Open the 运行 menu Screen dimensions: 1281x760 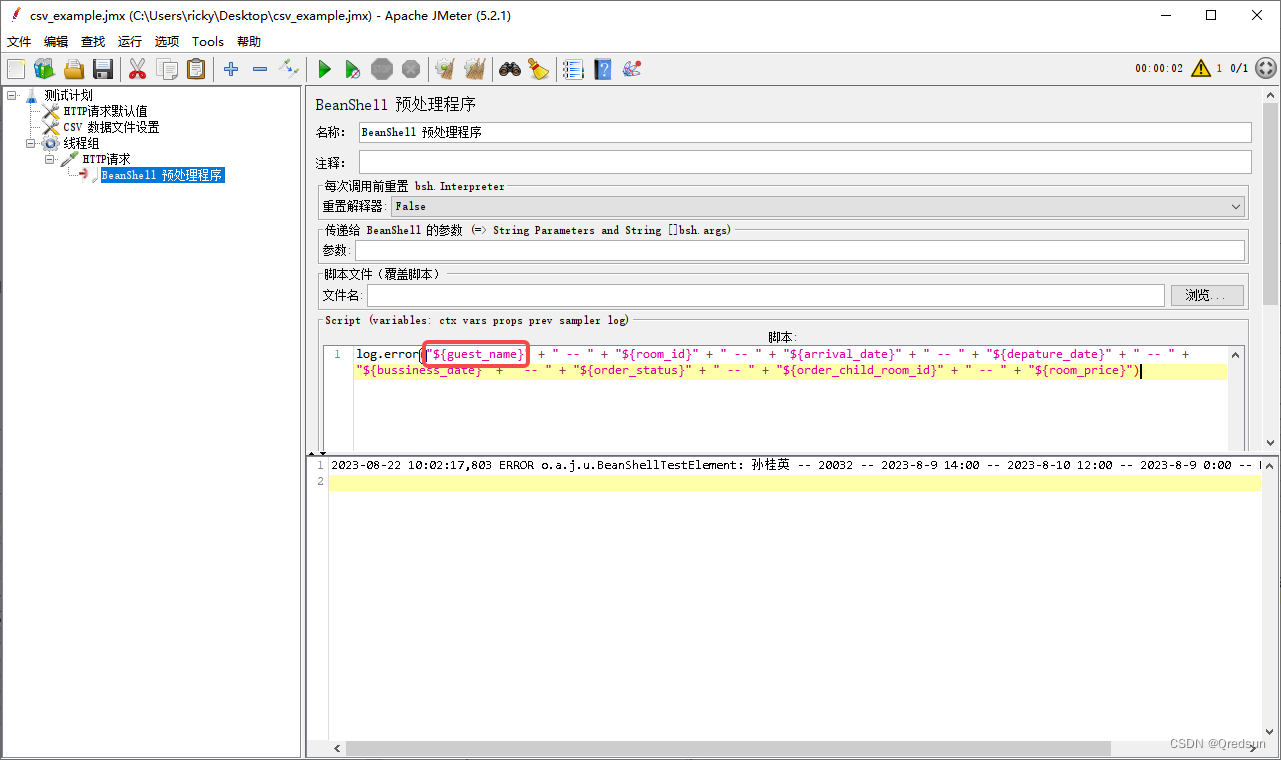(130, 41)
